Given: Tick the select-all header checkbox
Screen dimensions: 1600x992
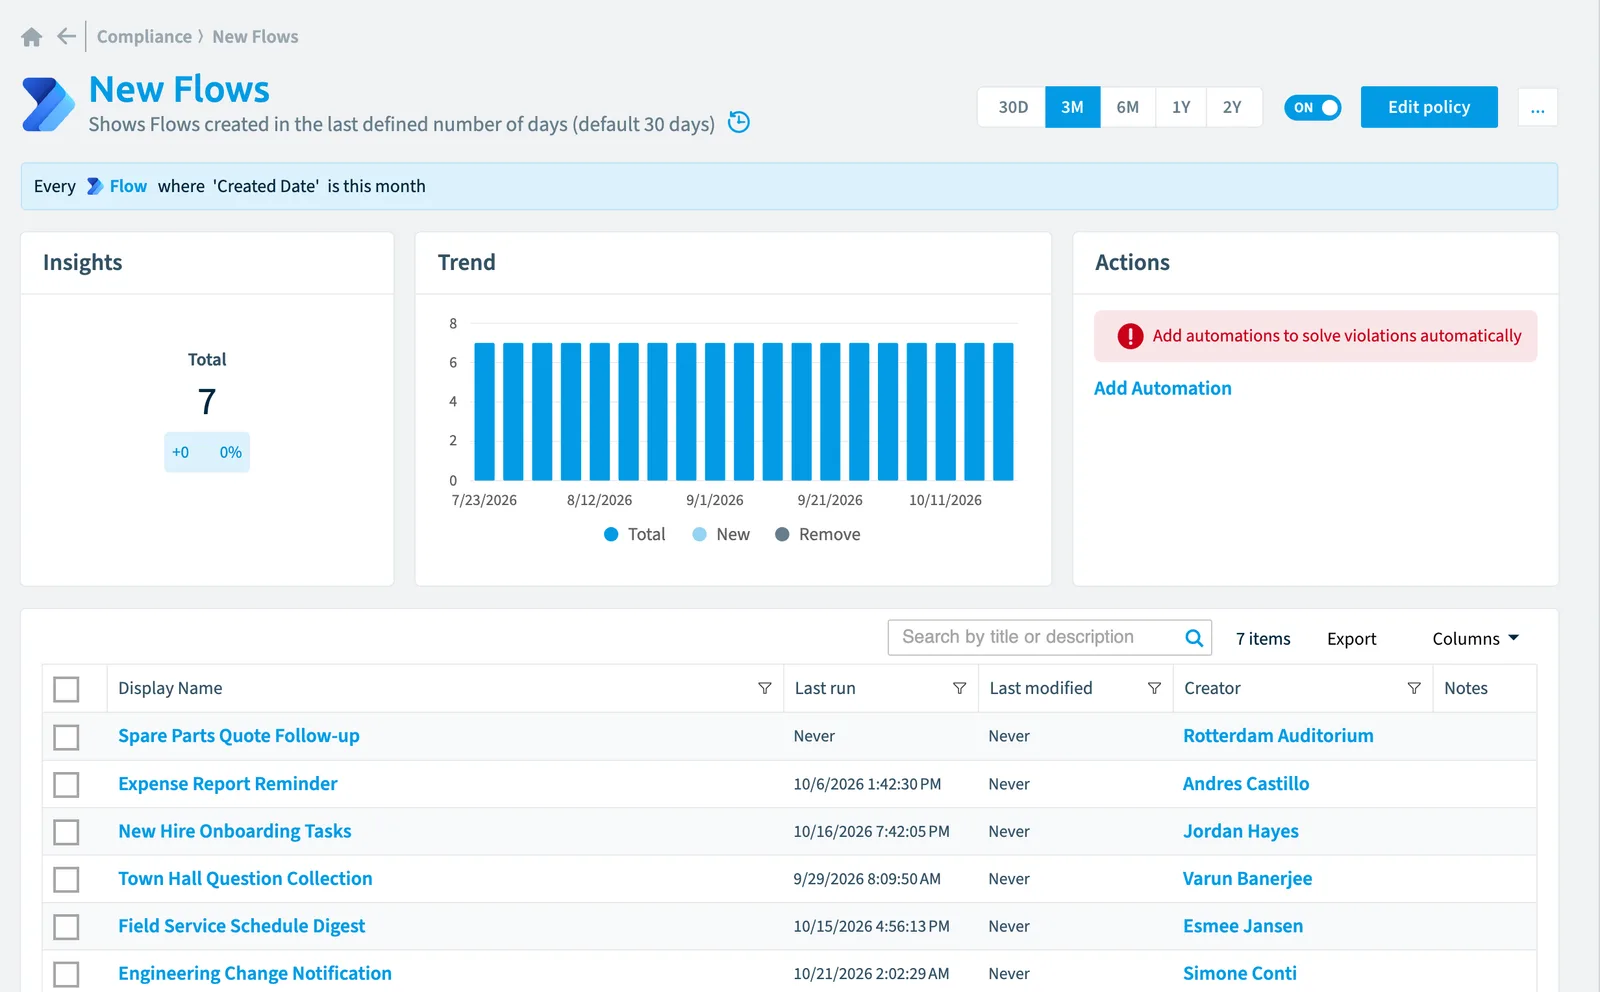Looking at the screenshot, I should (x=66, y=689).
